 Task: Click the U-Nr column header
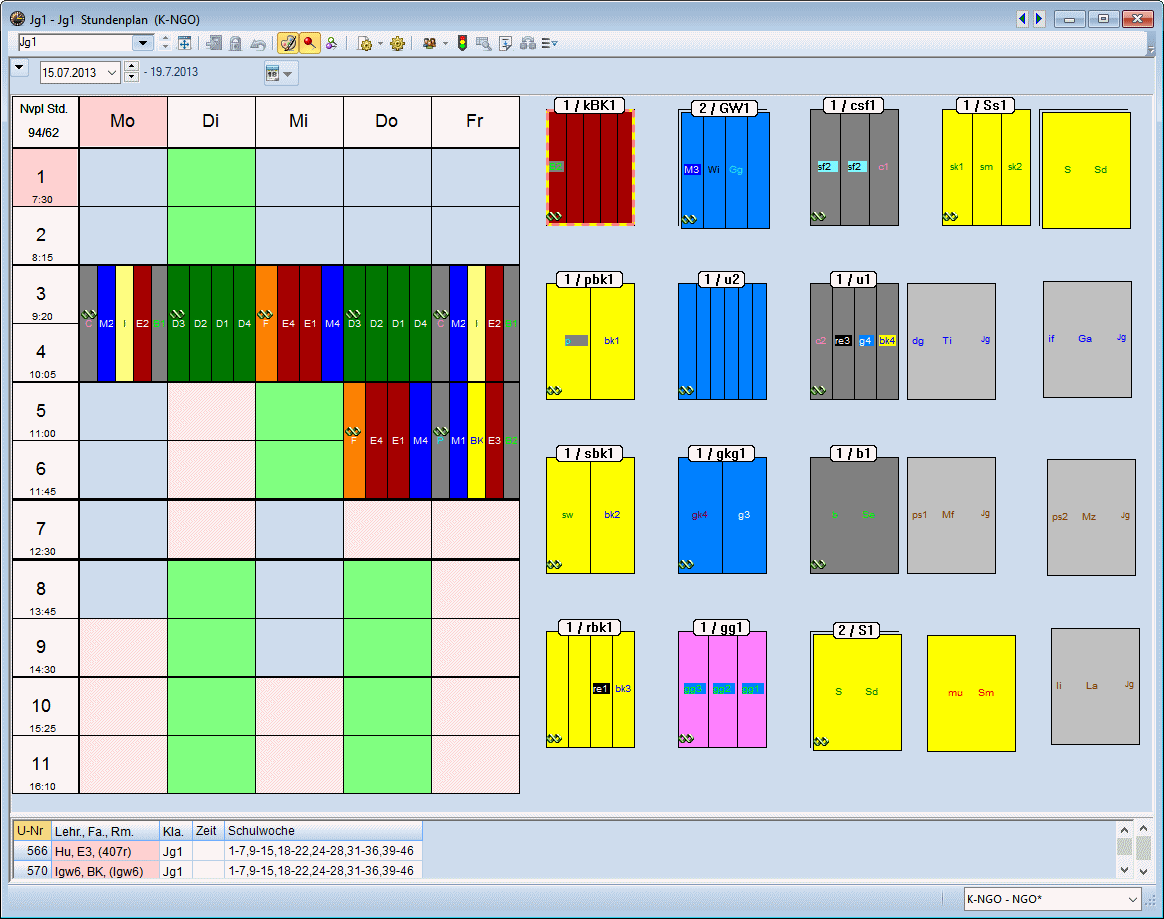[x=31, y=831]
